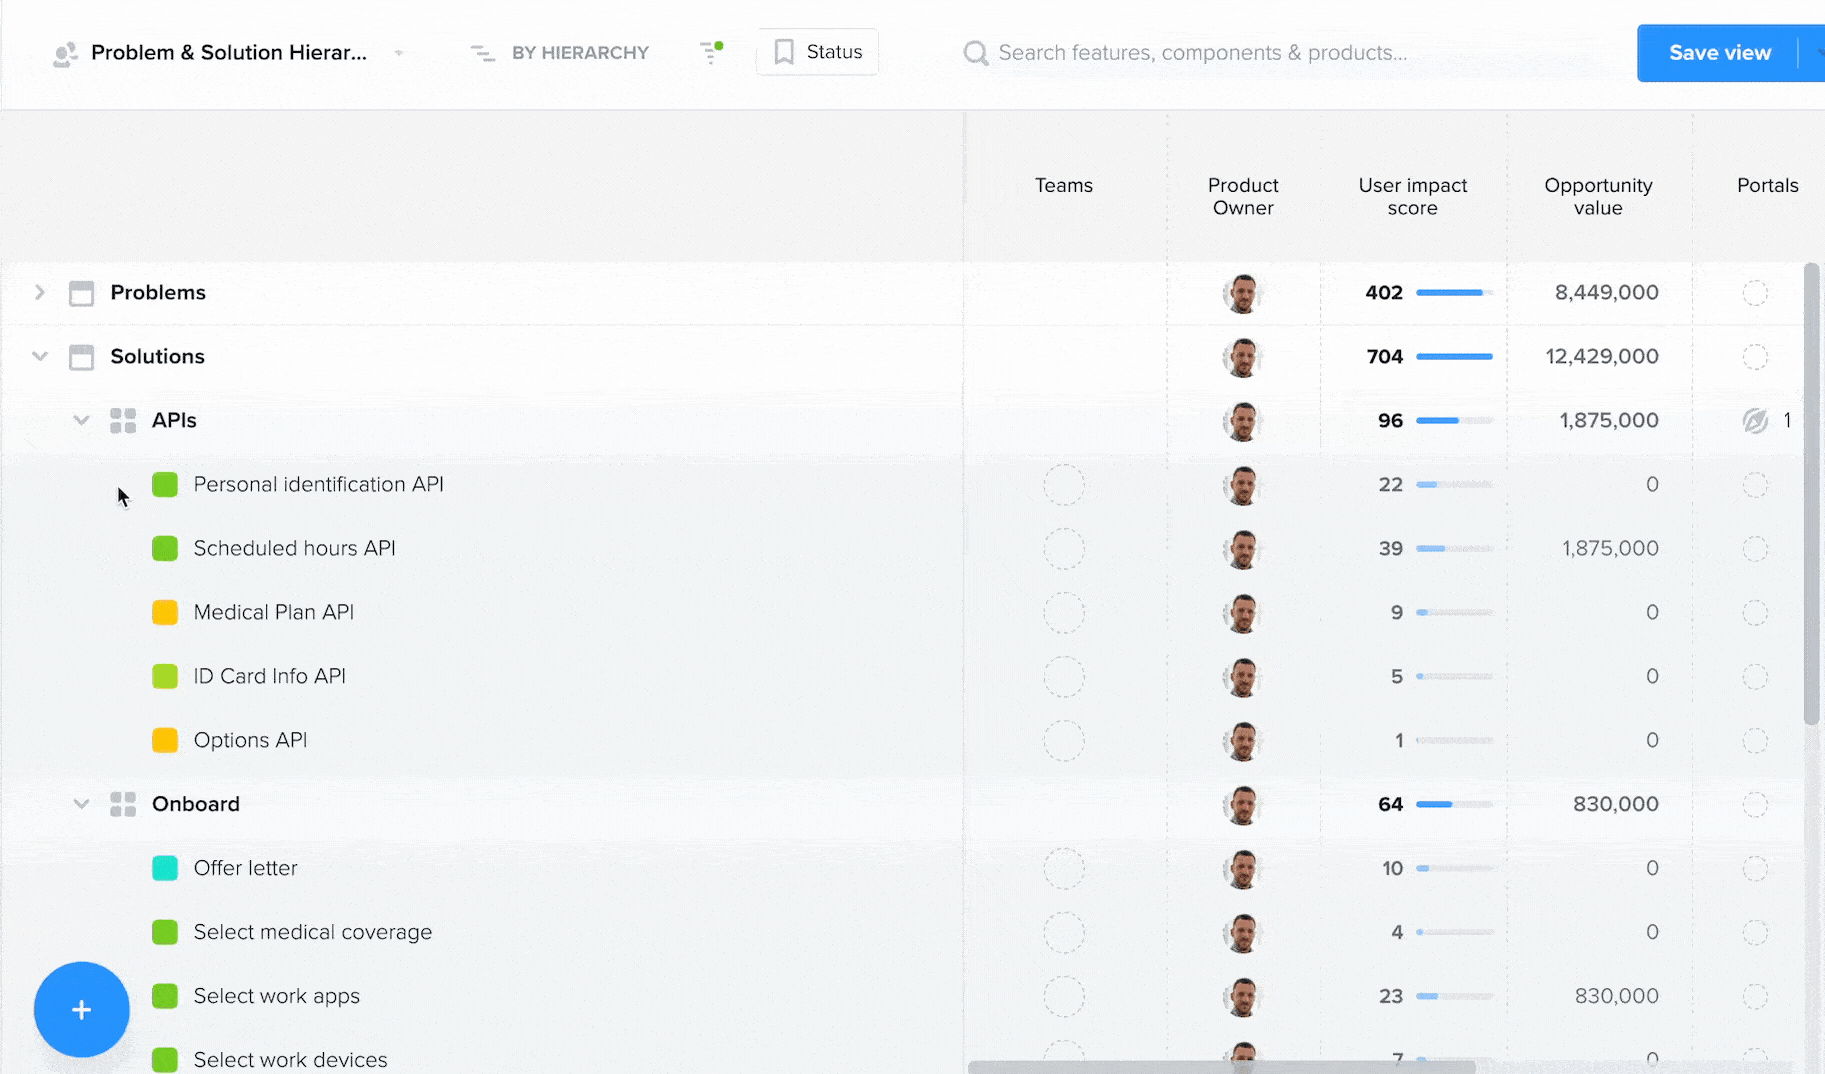Collapse the Solutions row chevron

click(39, 356)
